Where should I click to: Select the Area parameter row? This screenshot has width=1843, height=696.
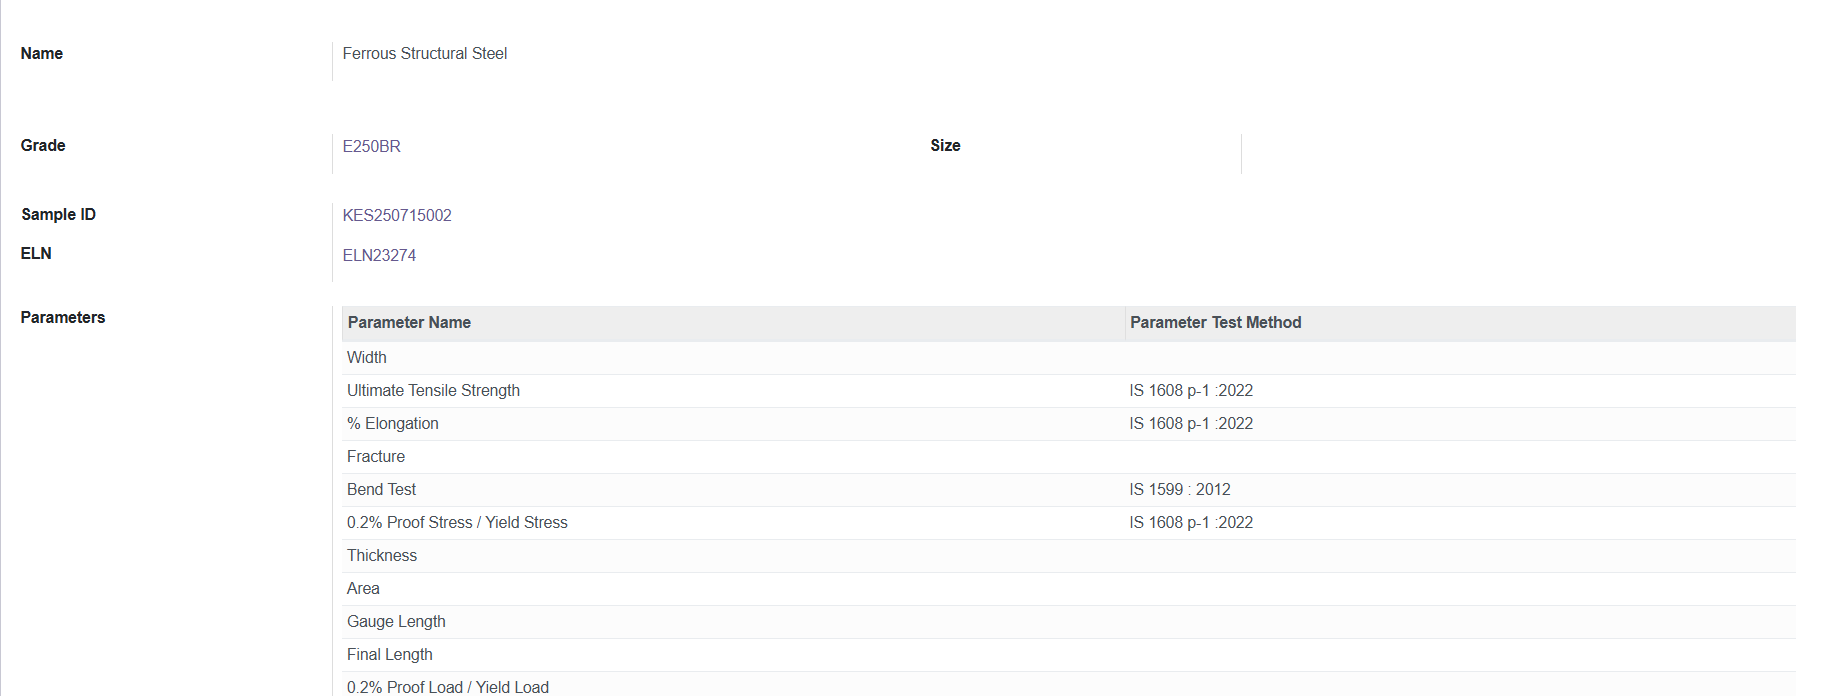click(x=363, y=589)
